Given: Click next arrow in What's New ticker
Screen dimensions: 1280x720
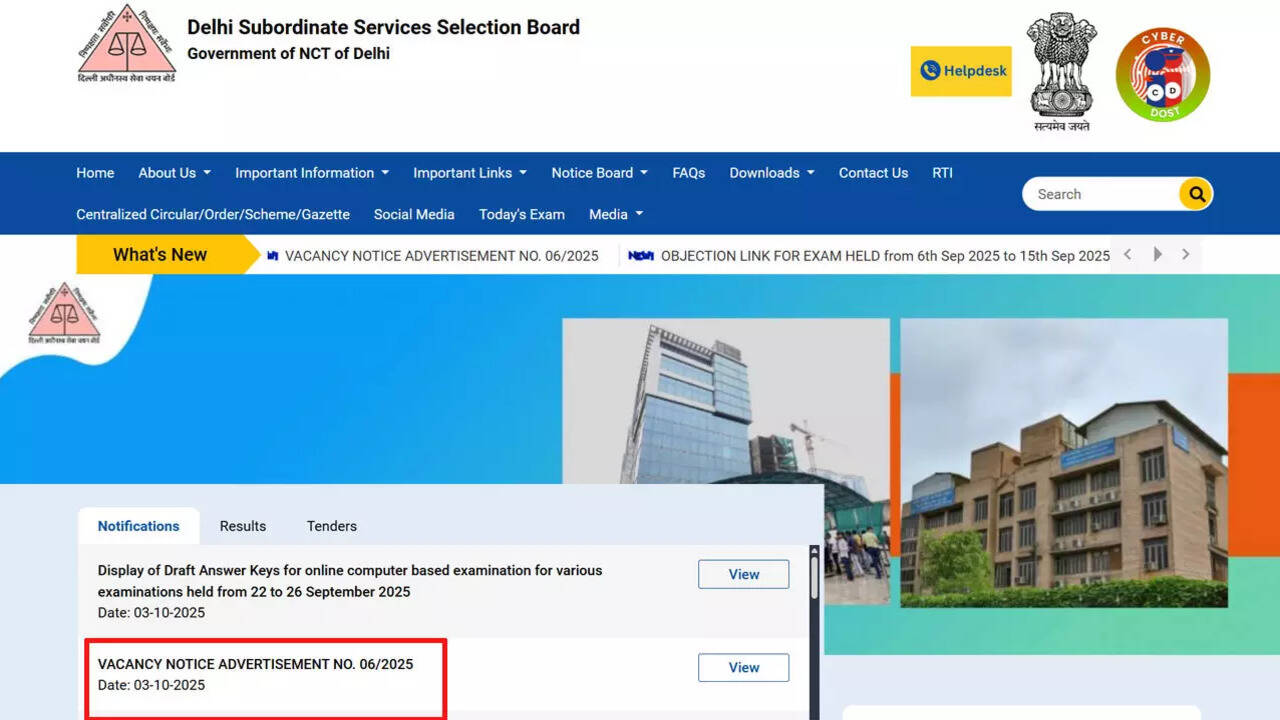Looking at the screenshot, I should 1186,255.
